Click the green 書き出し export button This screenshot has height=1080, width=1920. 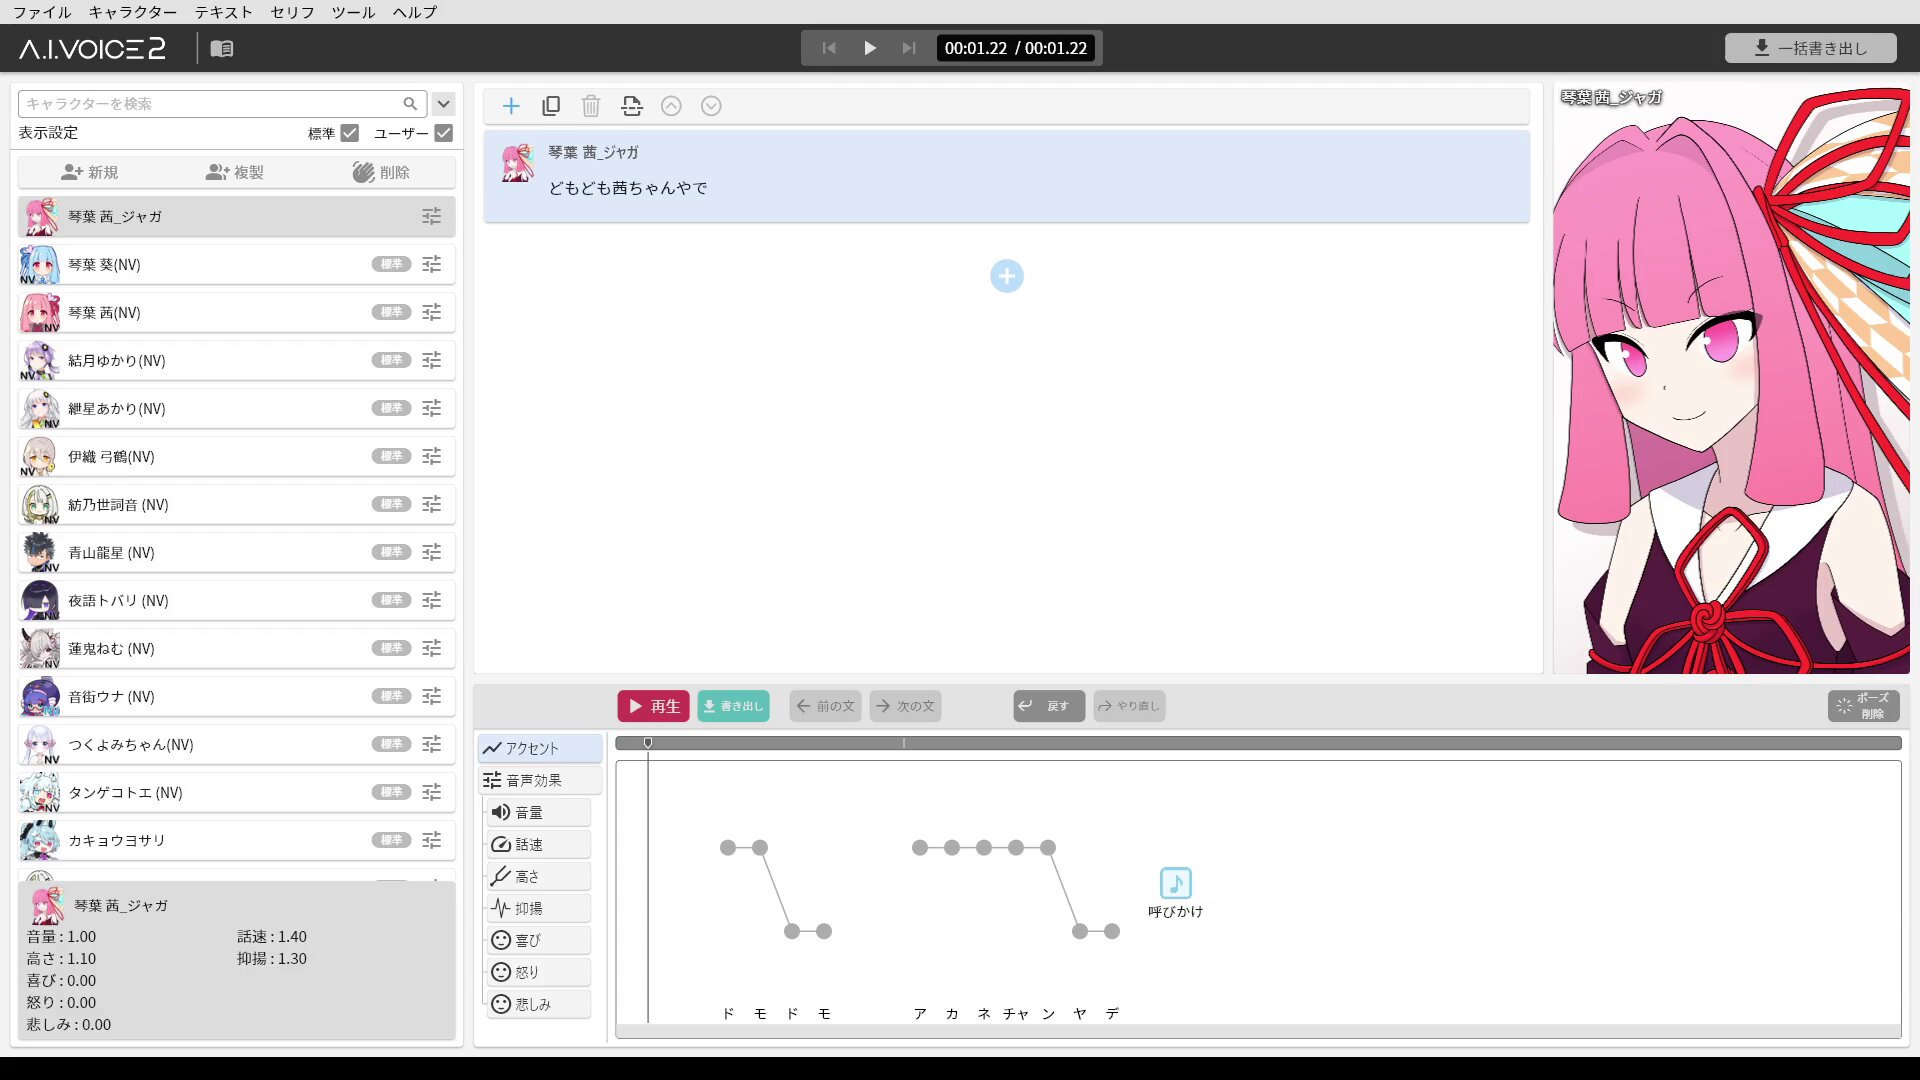[733, 706]
